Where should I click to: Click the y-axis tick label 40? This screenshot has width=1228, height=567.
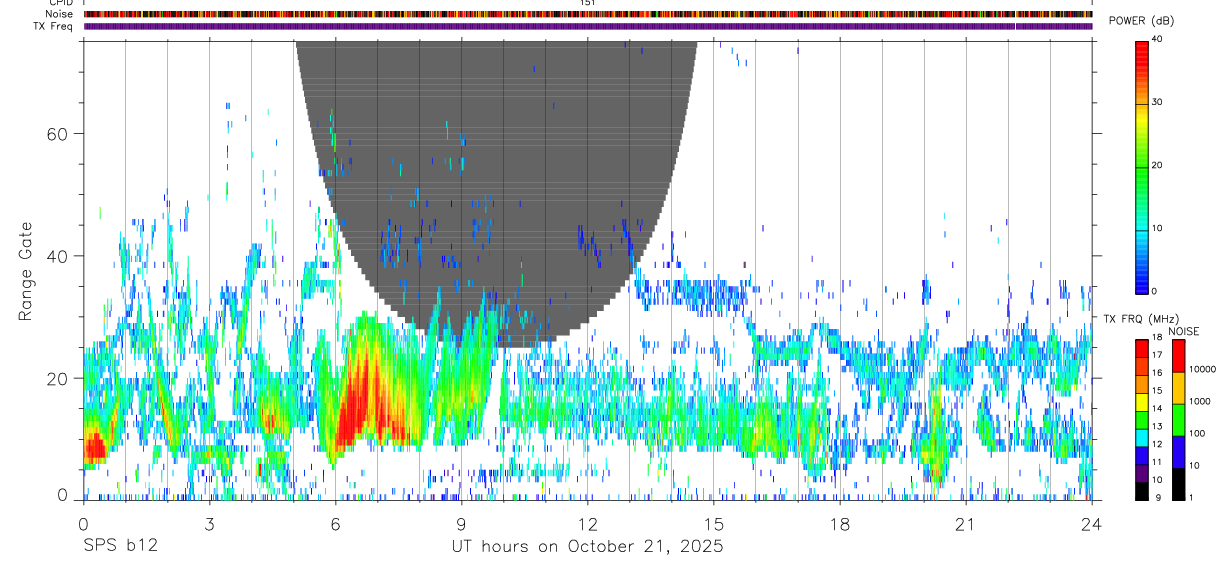click(x=55, y=256)
